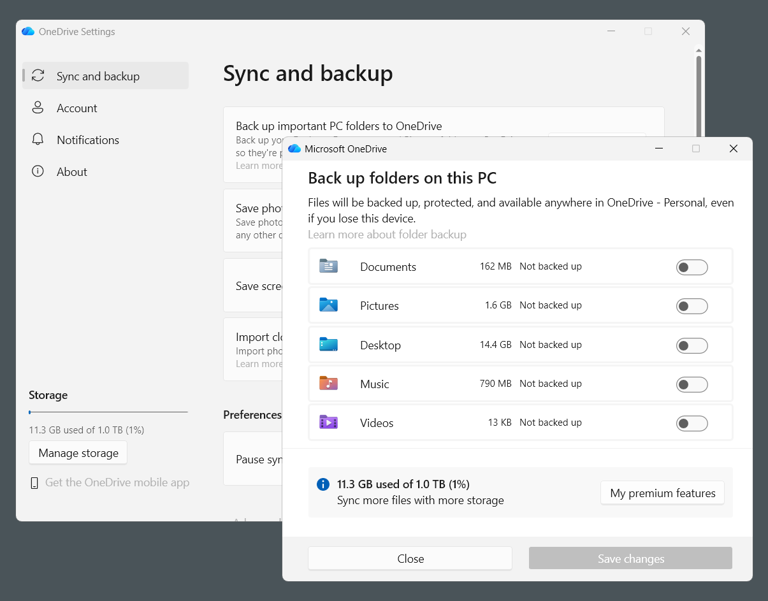The image size is (768, 601).
Task: Click the Desktop folder icon
Action: click(x=328, y=344)
